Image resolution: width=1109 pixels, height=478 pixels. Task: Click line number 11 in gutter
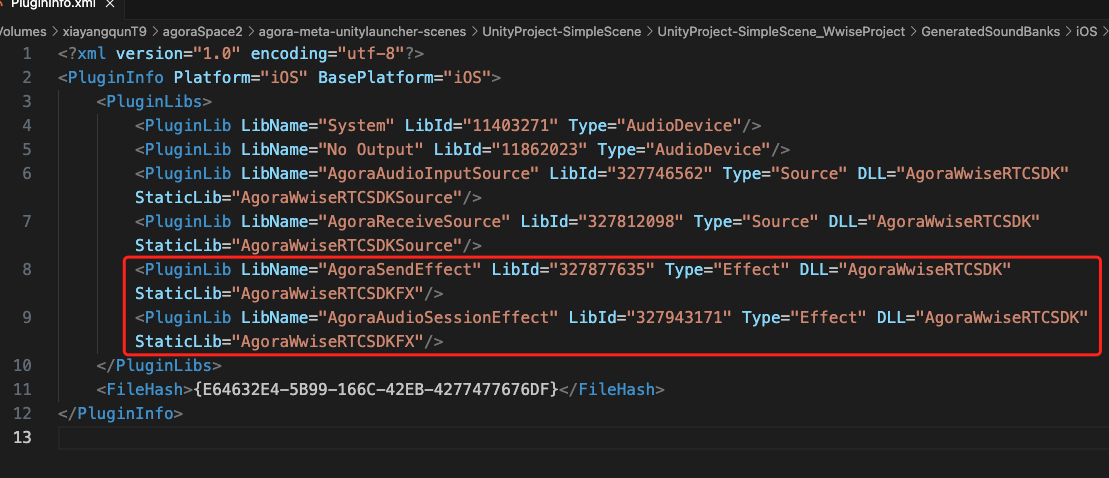coord(23,390)
